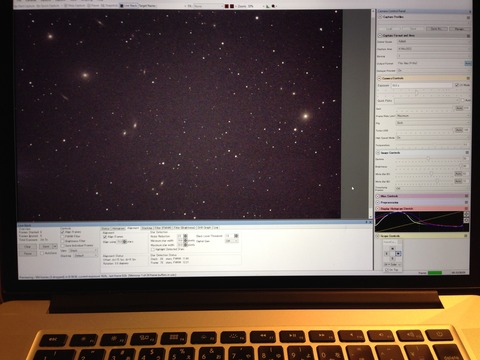The width and height of the screenshot is (480, 360).
Task: Toggle Align Frames in Live Stack controls
Action: [62, 232]
